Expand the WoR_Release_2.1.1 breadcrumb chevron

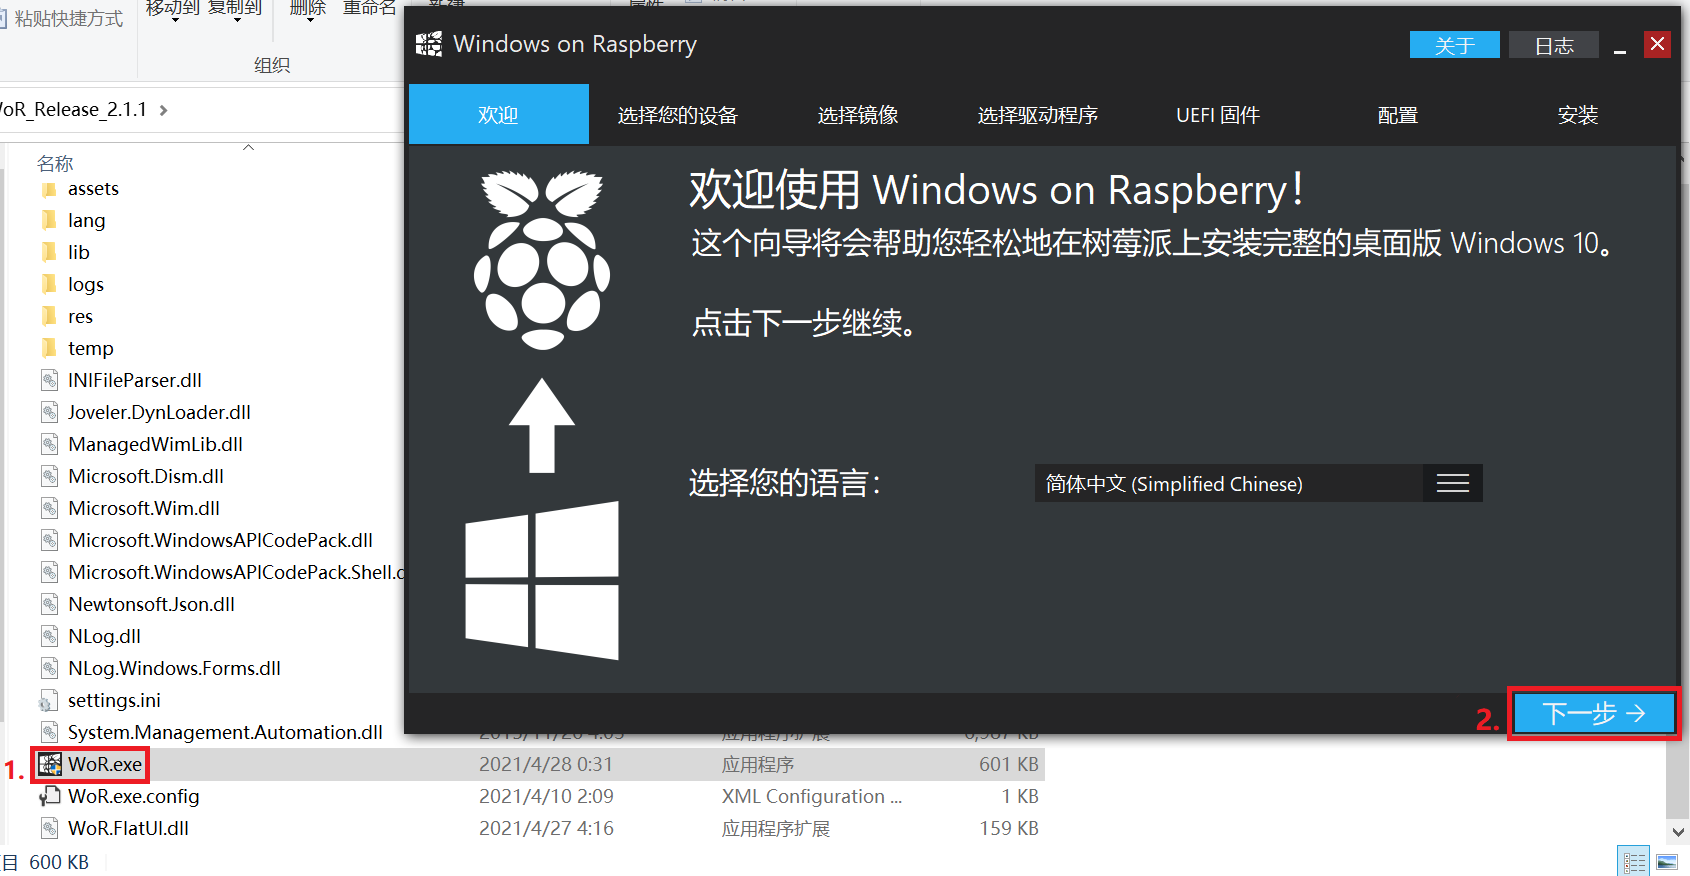coord(163,110)
